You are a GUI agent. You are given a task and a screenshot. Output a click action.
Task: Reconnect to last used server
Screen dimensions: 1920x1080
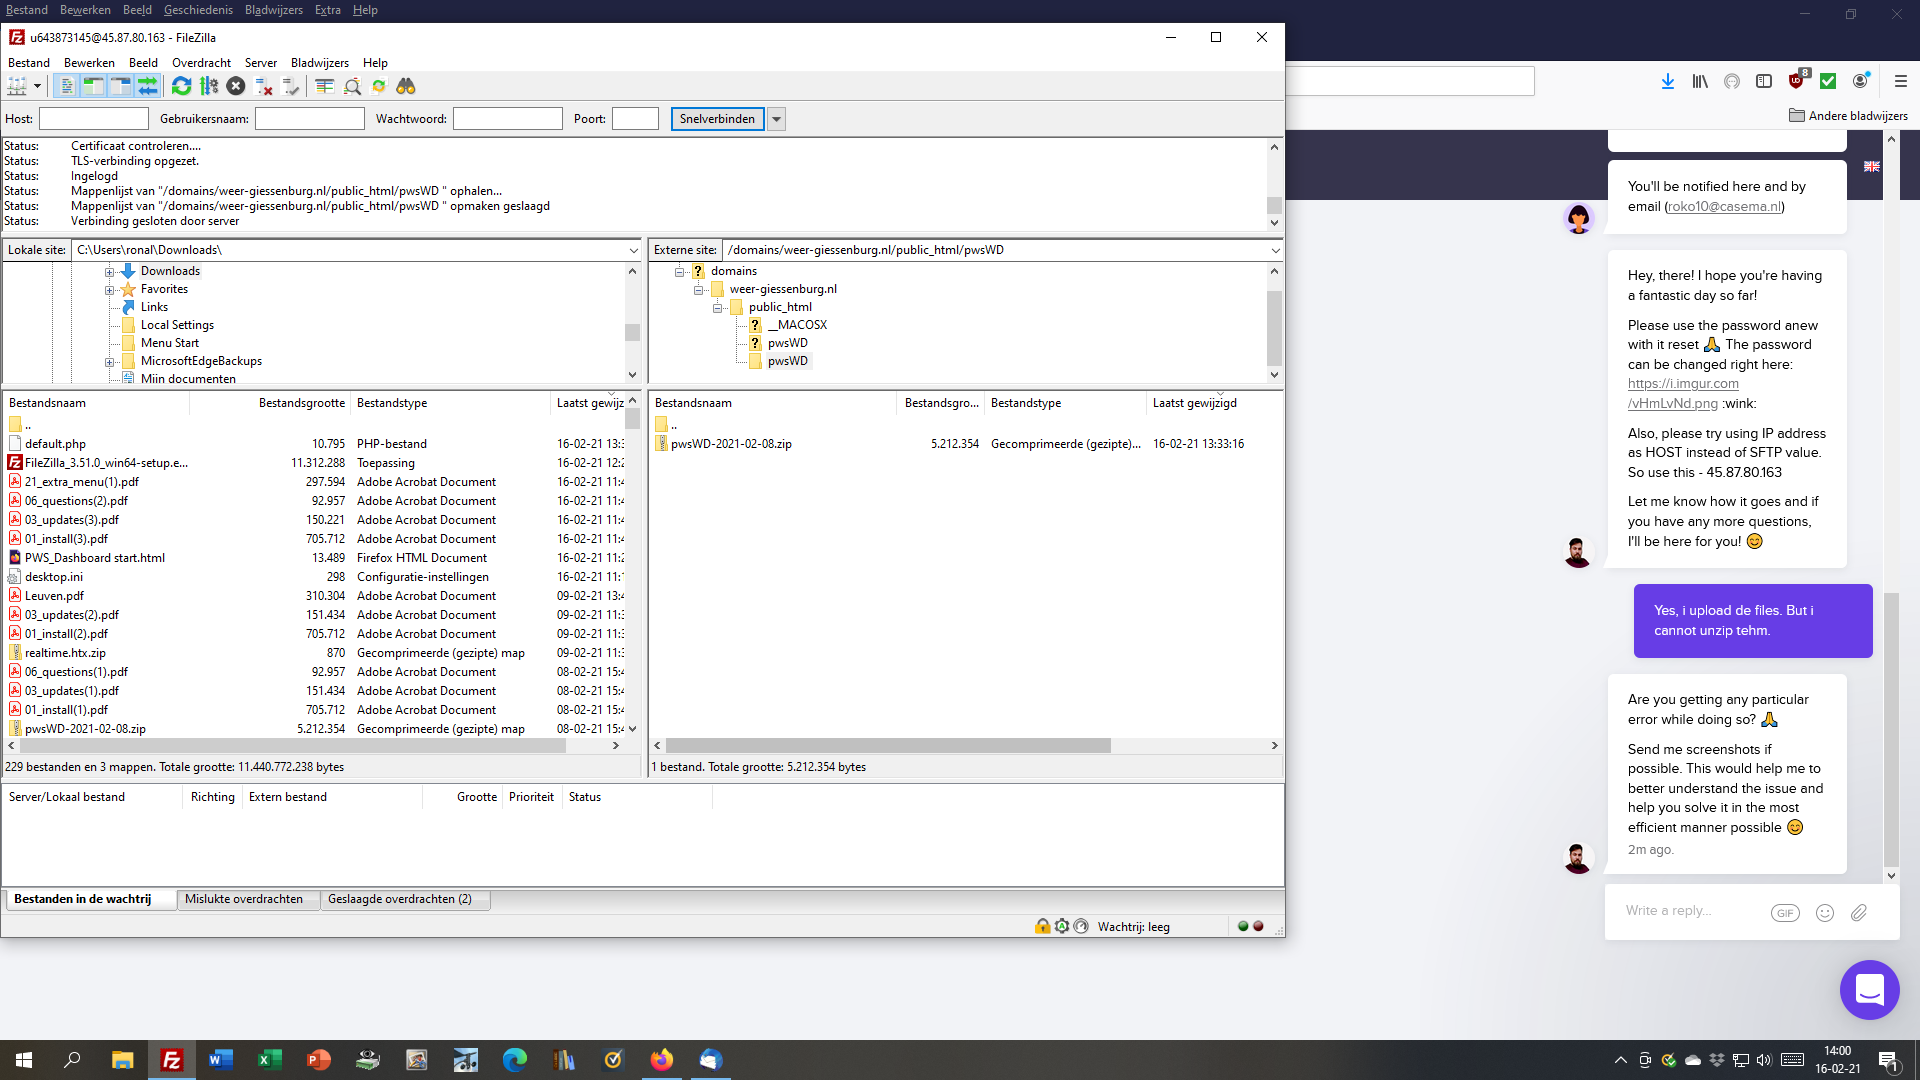tap(290, 87)
